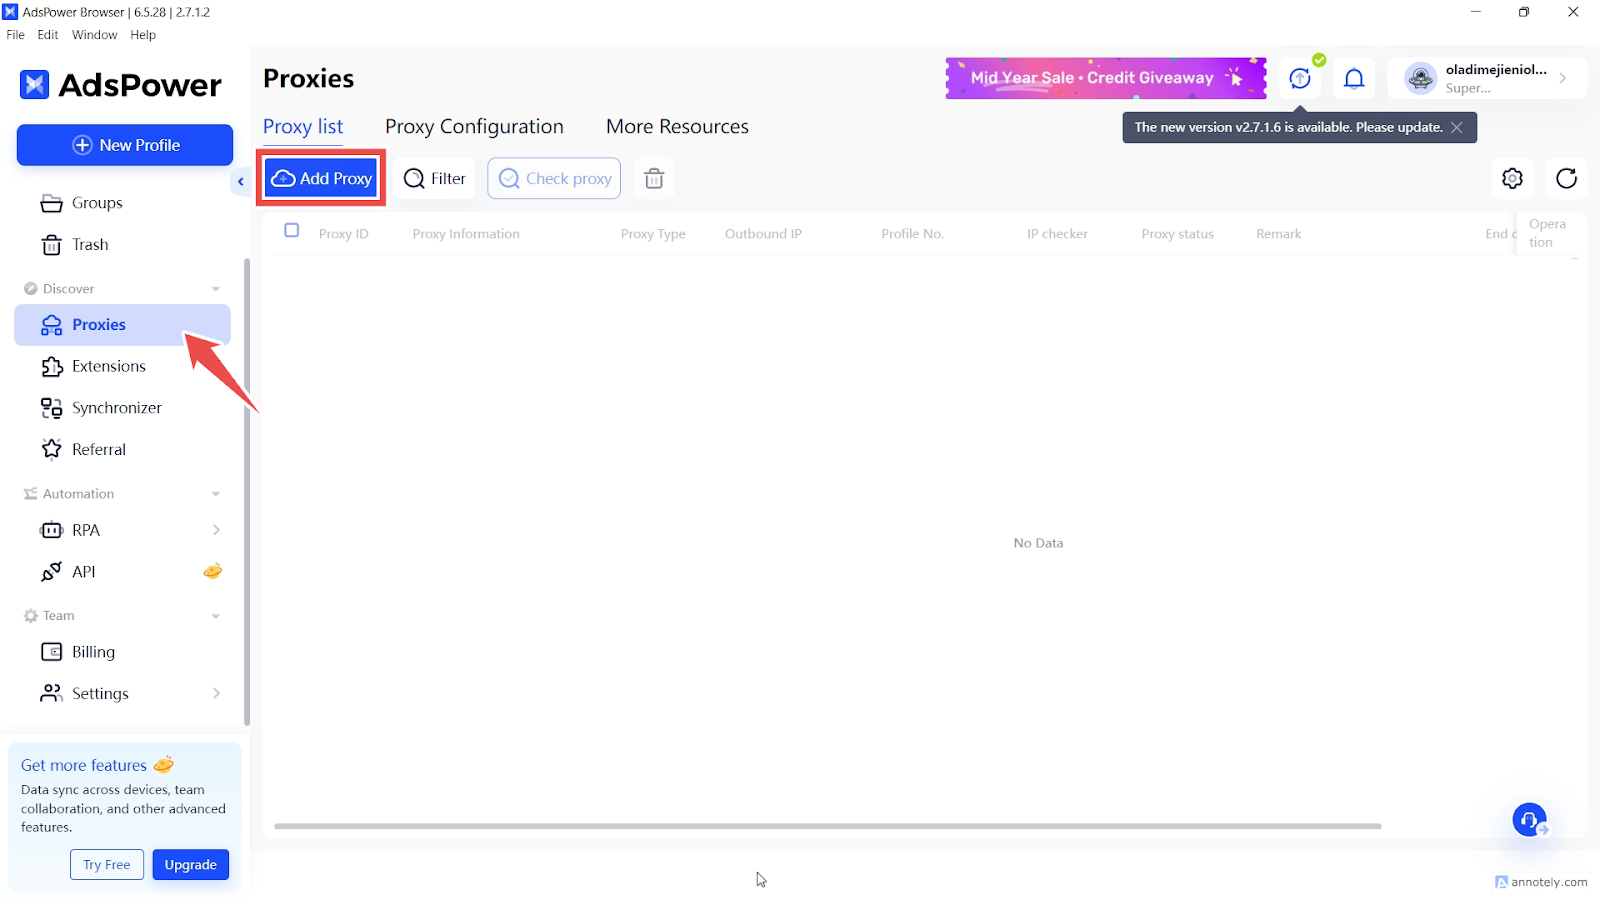Click the update available icon
Screen dimensions: 1600x900
point(1300,79)
